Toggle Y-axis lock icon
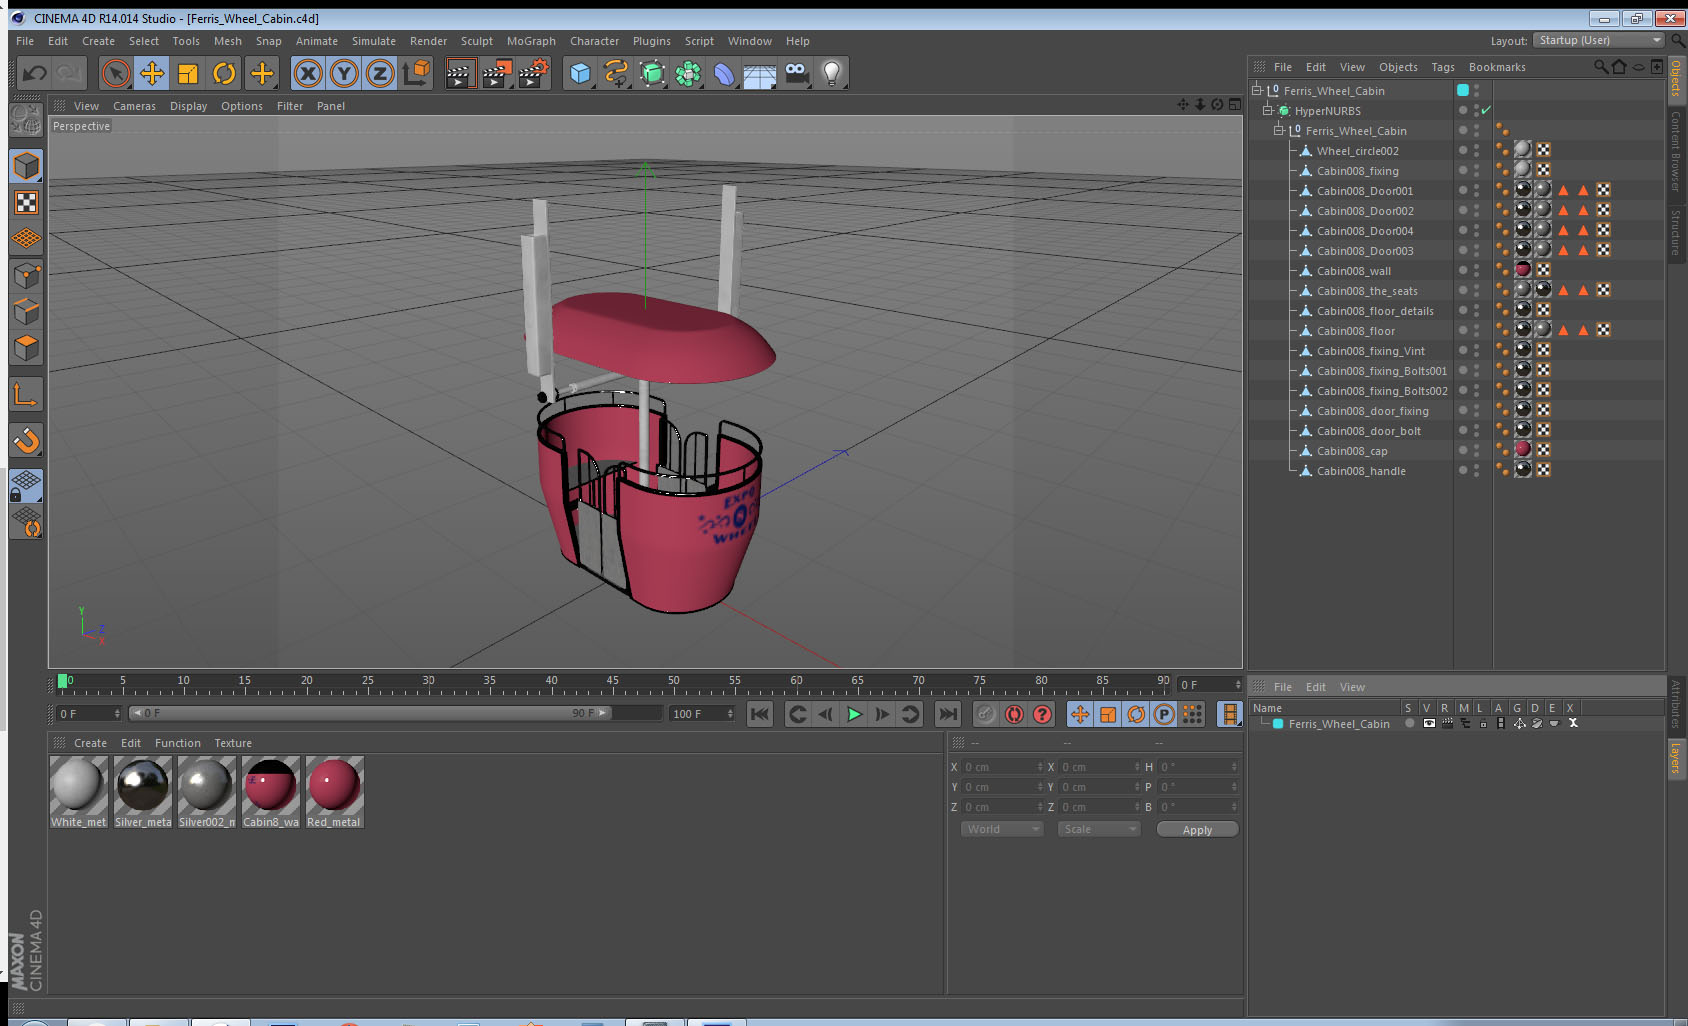The height and width of the screenshot is (1026, 1688). pyautogui.click(x=344, y=73)
